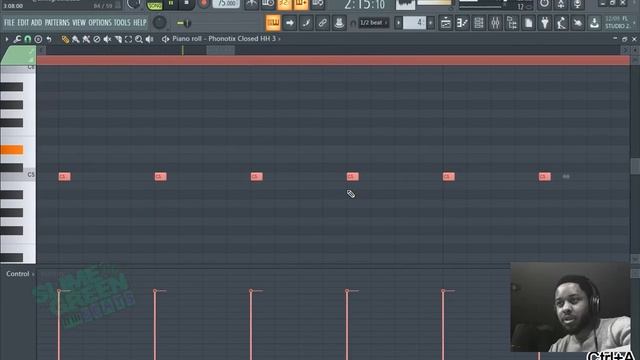Toggle Song mode button
The width and height of the screenshot is (640, 360).
(x=155, y=6)
